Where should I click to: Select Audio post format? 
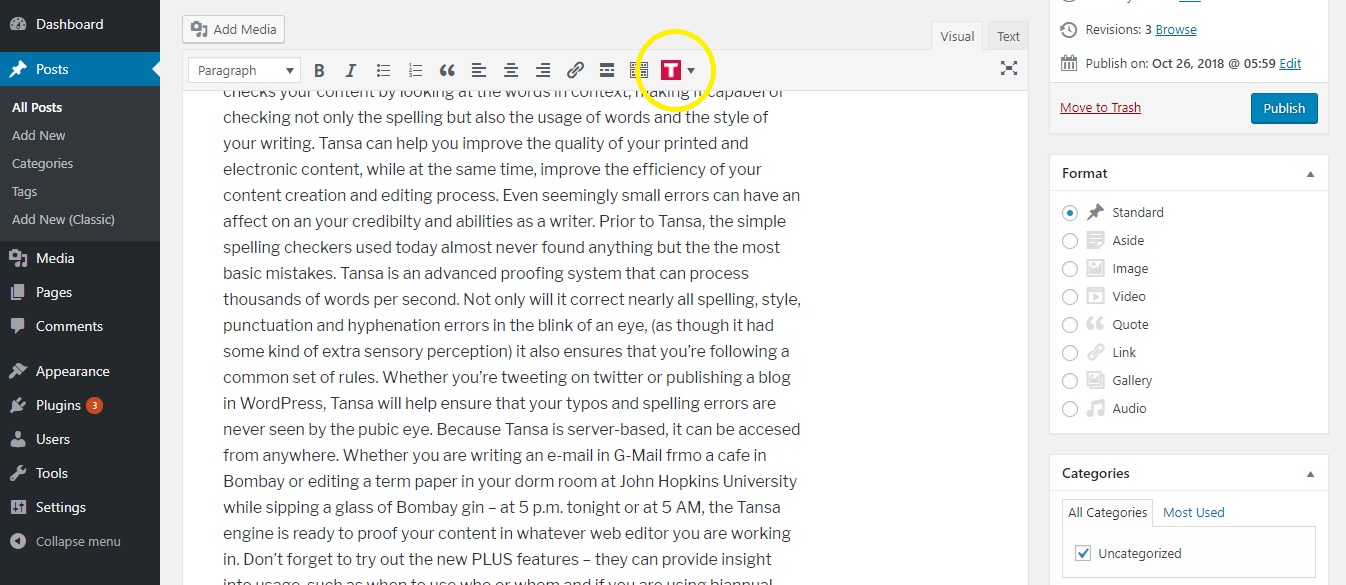[1070, 408]
